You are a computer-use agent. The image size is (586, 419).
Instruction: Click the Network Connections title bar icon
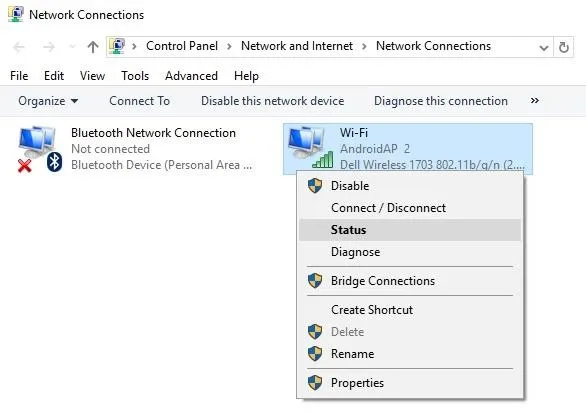16,15
